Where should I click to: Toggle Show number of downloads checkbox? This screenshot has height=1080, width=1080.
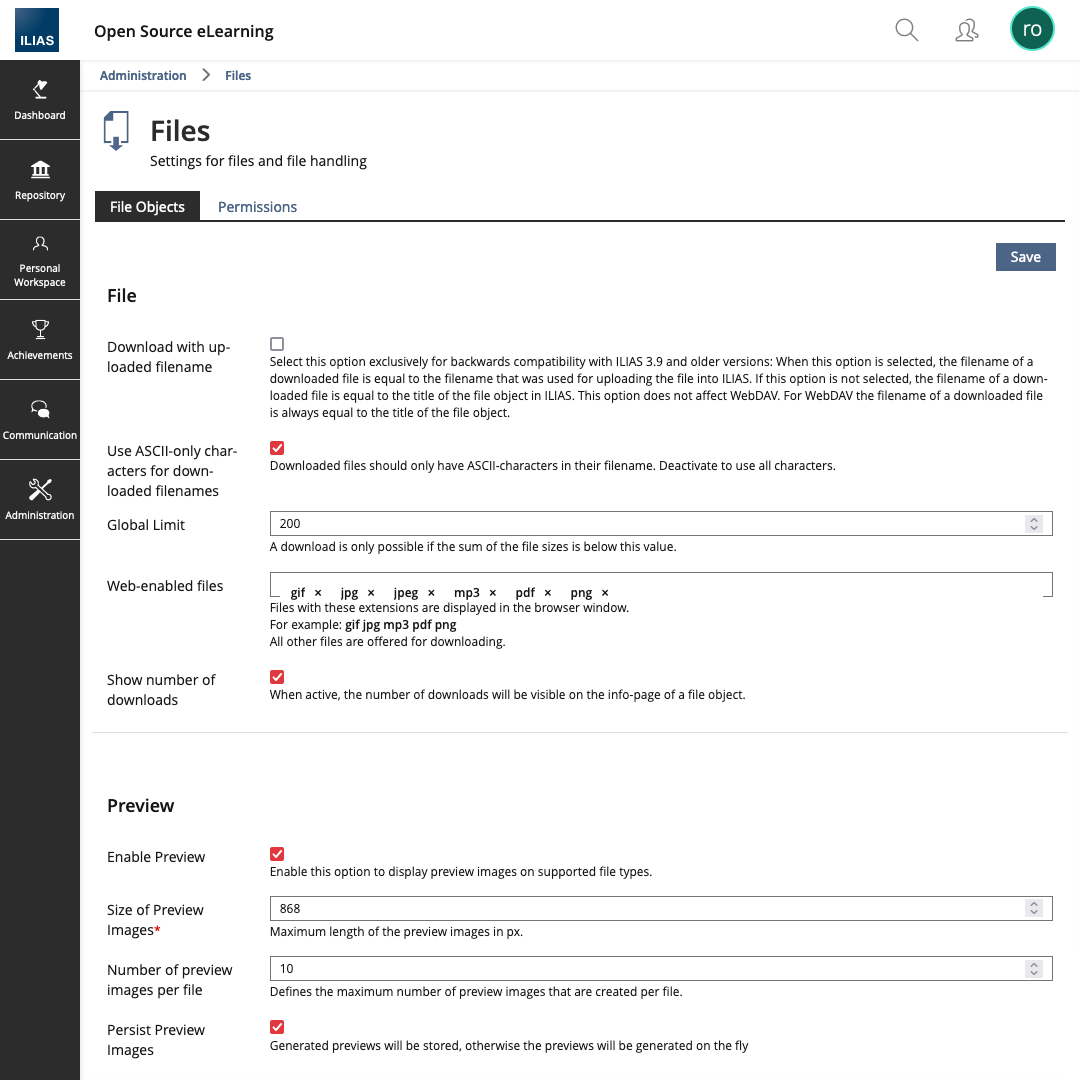277,676
